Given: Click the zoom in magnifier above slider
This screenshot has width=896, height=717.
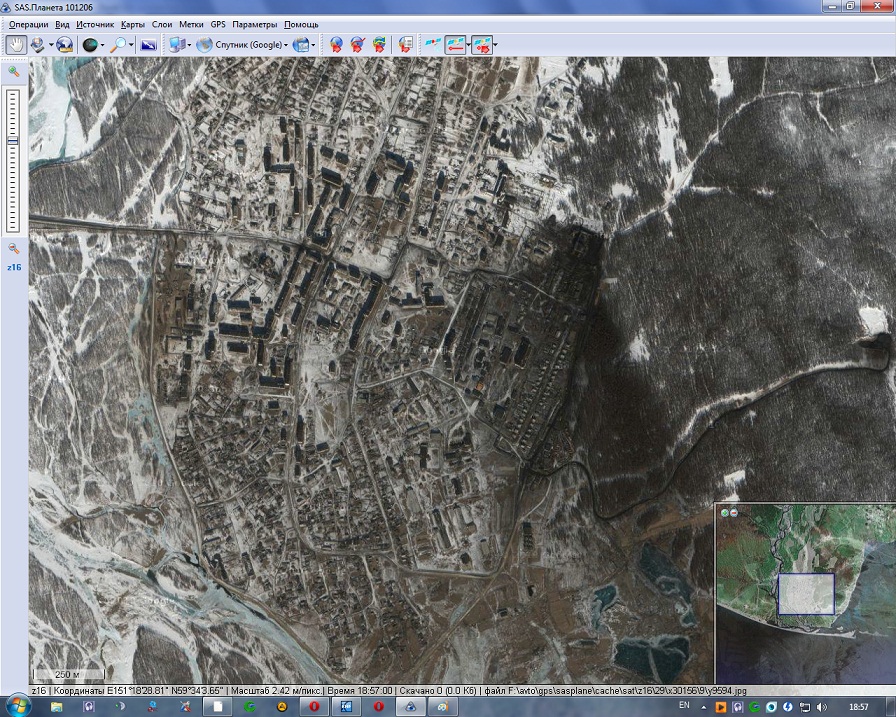Looking at the screenshot, I should pos(14,72).
